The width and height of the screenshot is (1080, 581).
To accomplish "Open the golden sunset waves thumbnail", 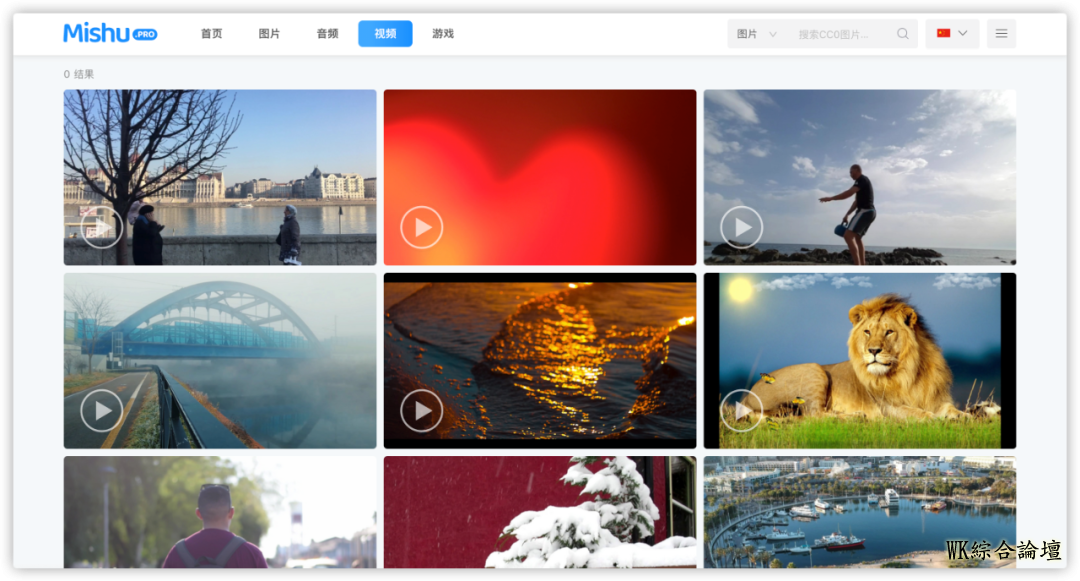I will [x=540, y=361].
